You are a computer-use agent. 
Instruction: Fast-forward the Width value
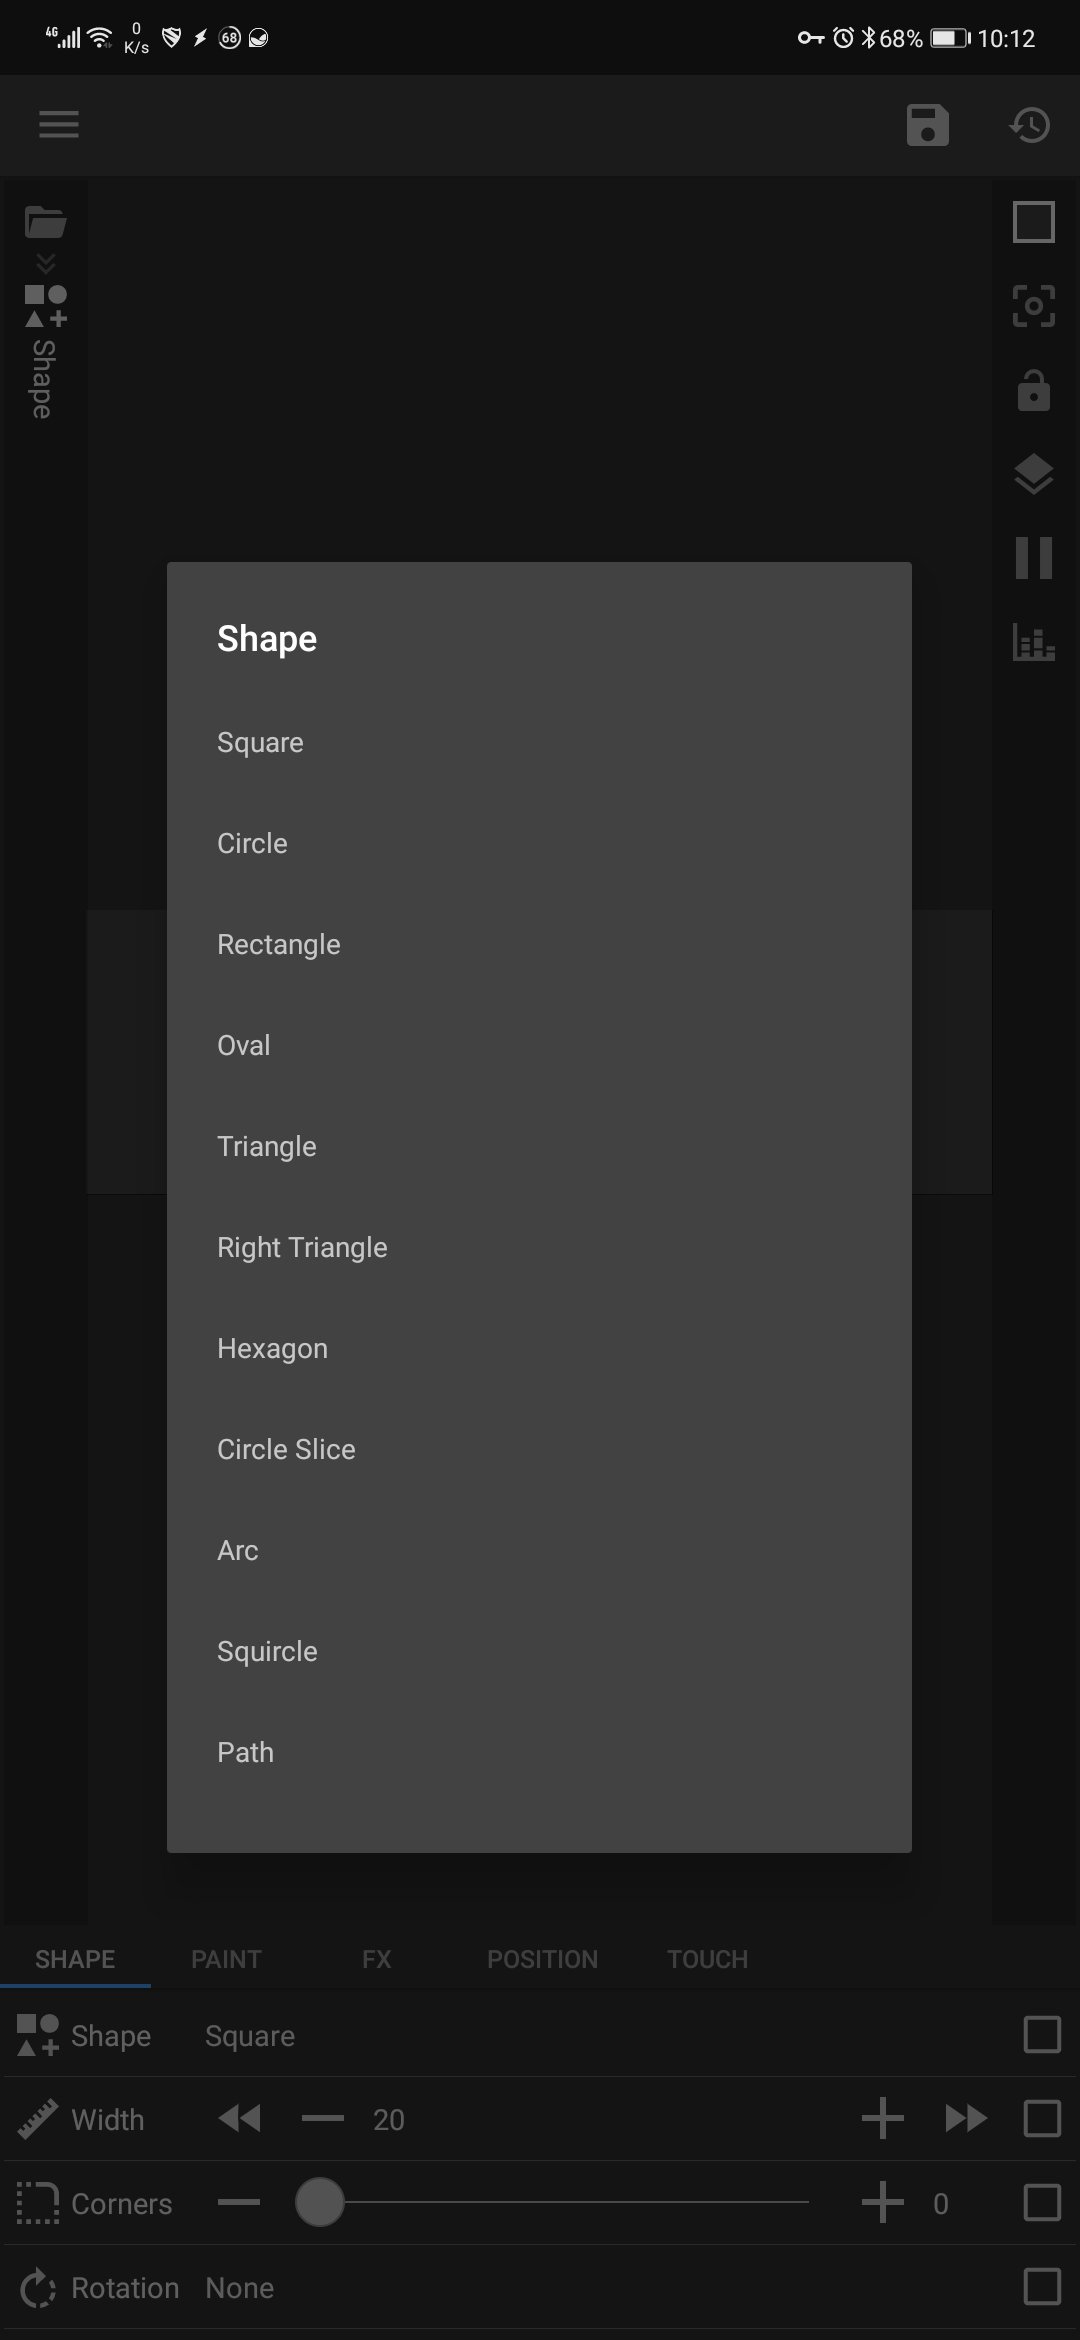pyautogui.click(x=965, y=2119)
